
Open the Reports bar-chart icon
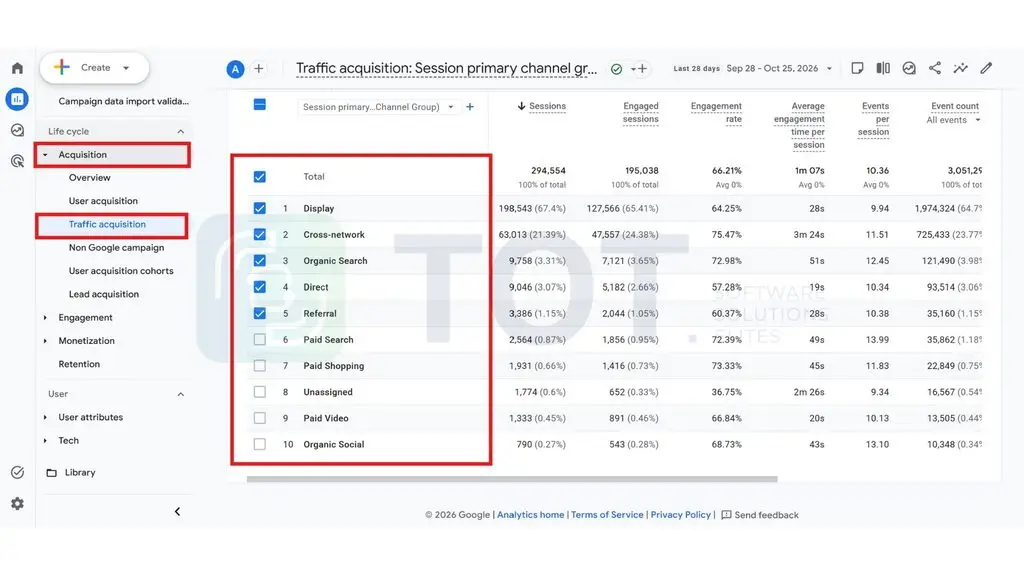pyautogui.click(x=17, y=99)
